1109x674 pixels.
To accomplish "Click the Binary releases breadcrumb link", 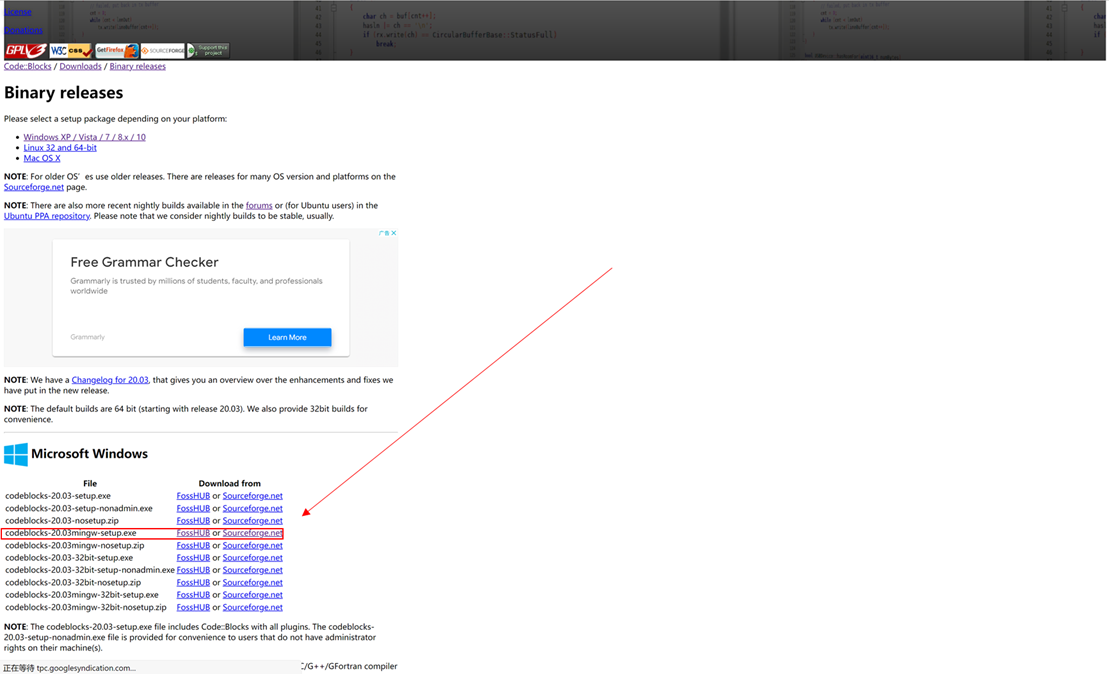I will [137, 66].
